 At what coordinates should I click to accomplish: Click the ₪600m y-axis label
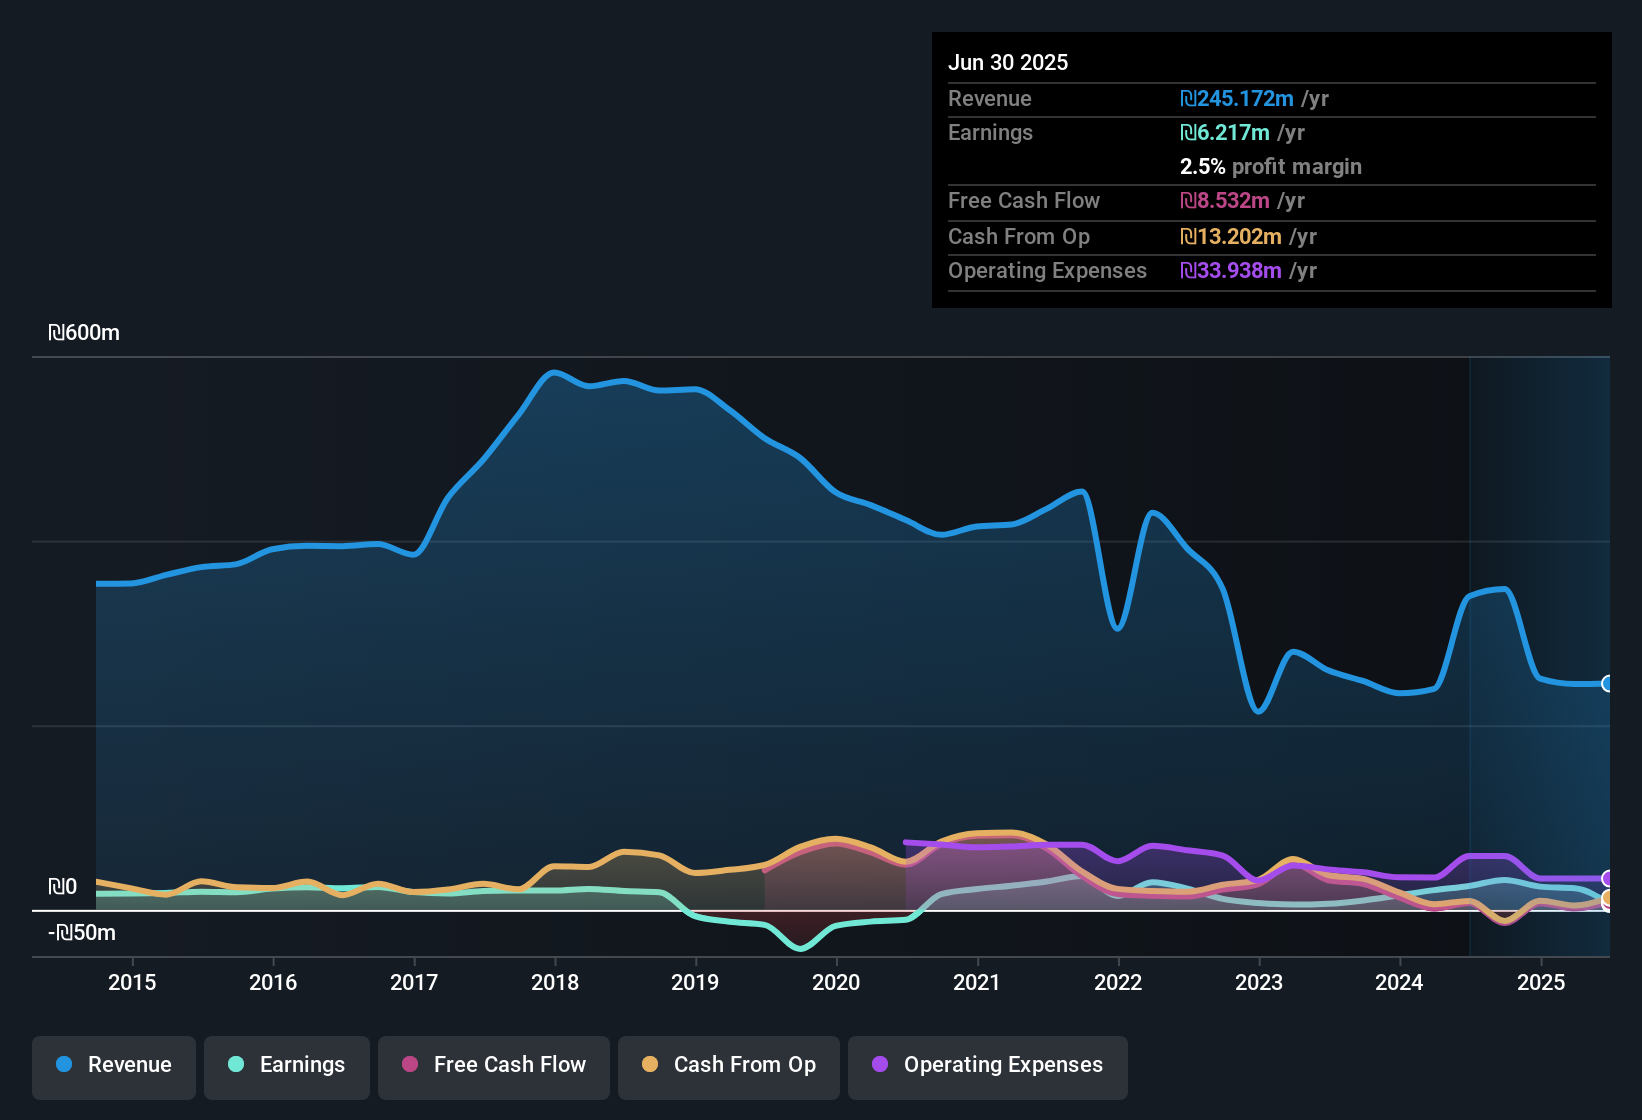click(84, 333)
